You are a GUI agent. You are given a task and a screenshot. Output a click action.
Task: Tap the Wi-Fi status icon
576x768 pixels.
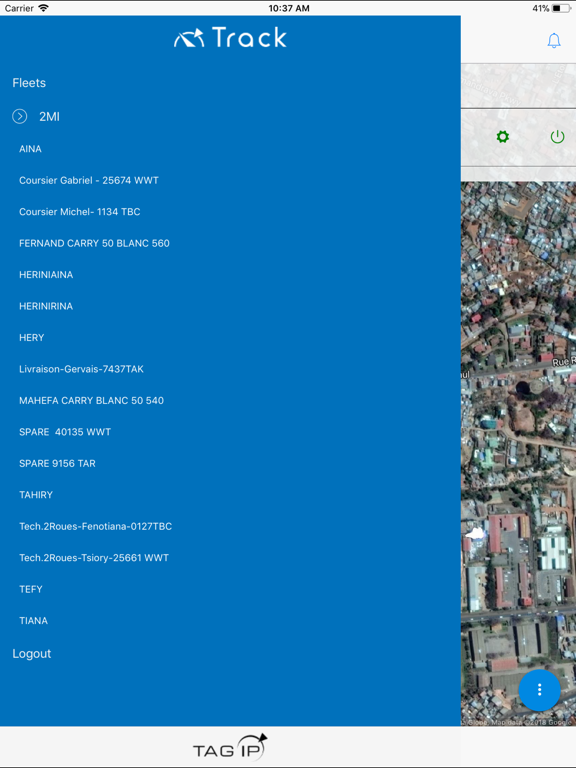coord(44,8)
